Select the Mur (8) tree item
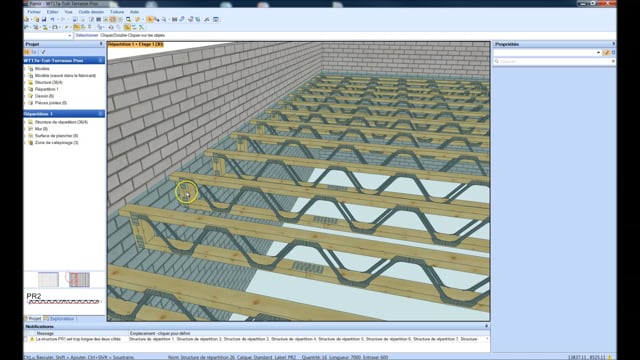640x360 pixels. pyautogui.click(x=41, y=129)
